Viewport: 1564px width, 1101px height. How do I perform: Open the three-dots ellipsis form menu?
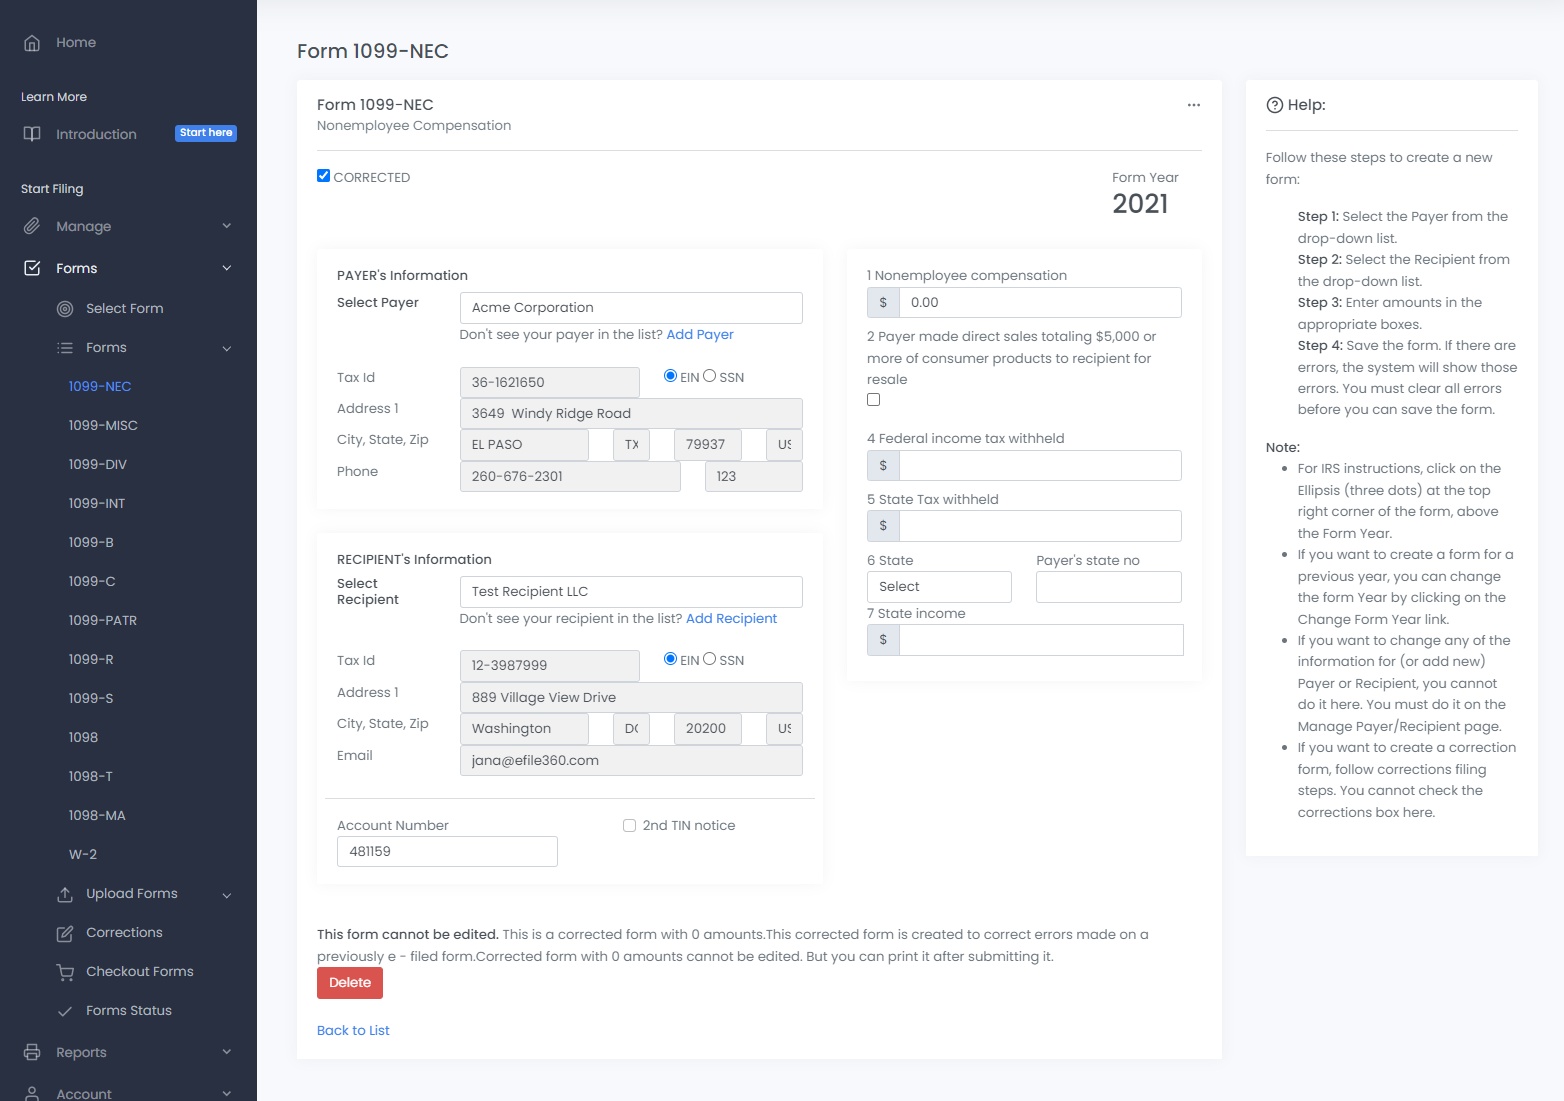pyautogui.click(x=1193, y=105)
